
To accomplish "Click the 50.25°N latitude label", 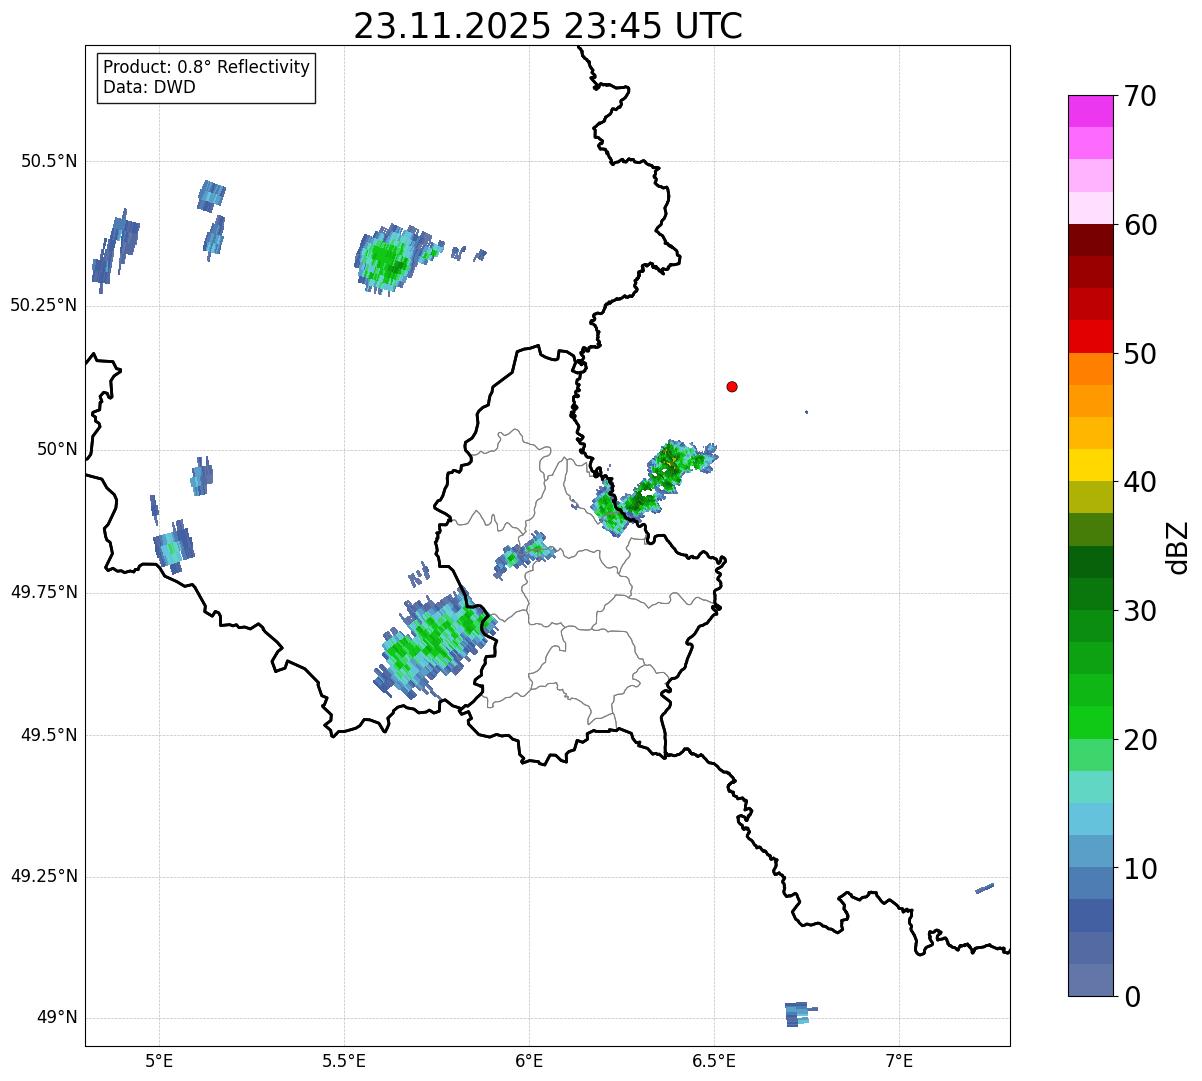I will pyautogui.click(x=43, y=305).
